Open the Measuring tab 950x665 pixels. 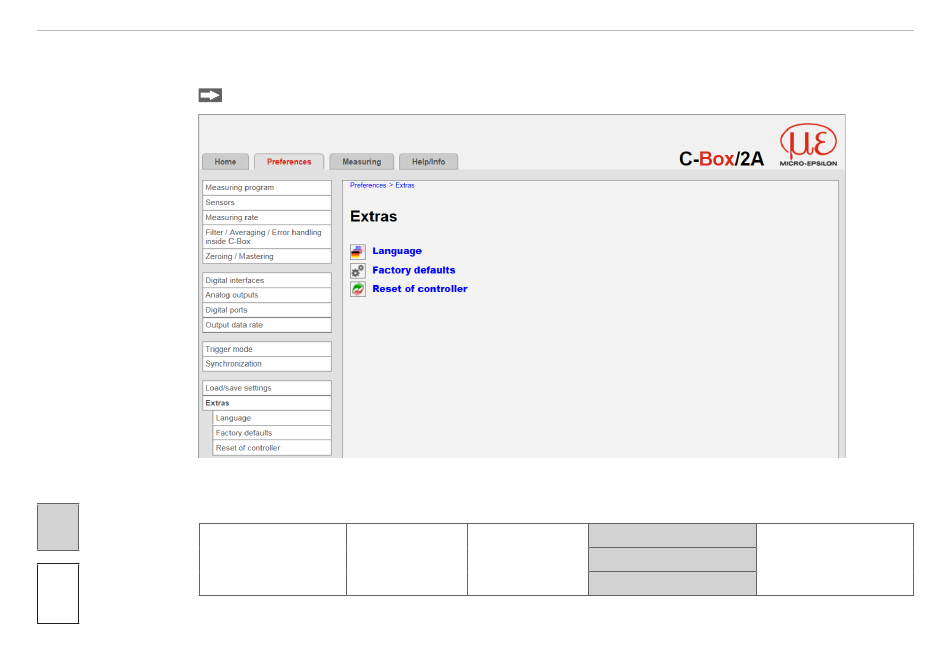coord(362,162)
